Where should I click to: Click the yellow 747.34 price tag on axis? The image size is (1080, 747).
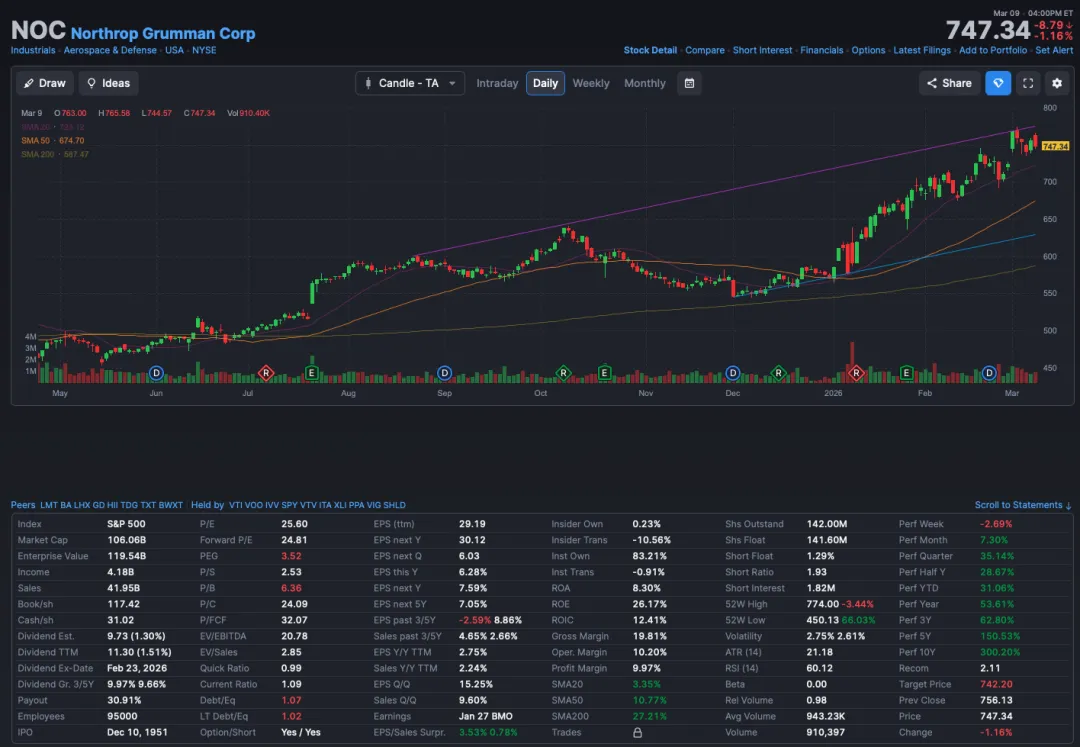[x=1055, y=146]
